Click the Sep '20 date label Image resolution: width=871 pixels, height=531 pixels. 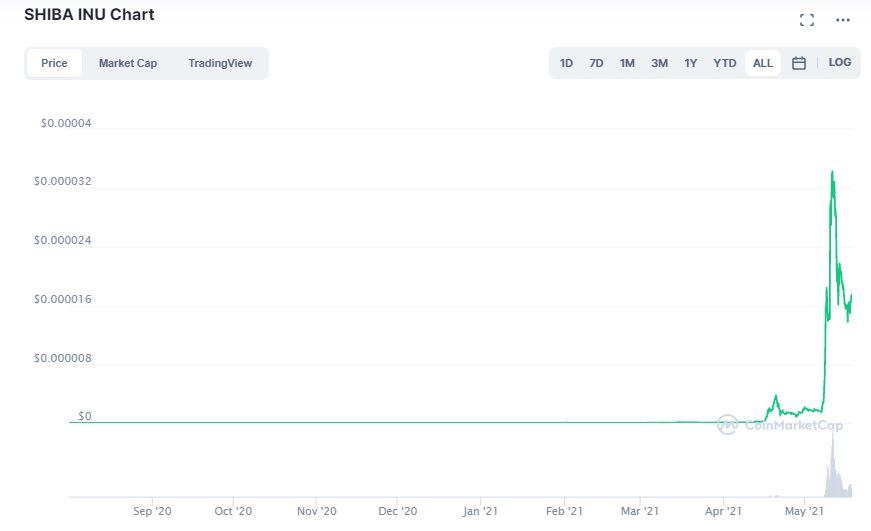pos(152,511)
